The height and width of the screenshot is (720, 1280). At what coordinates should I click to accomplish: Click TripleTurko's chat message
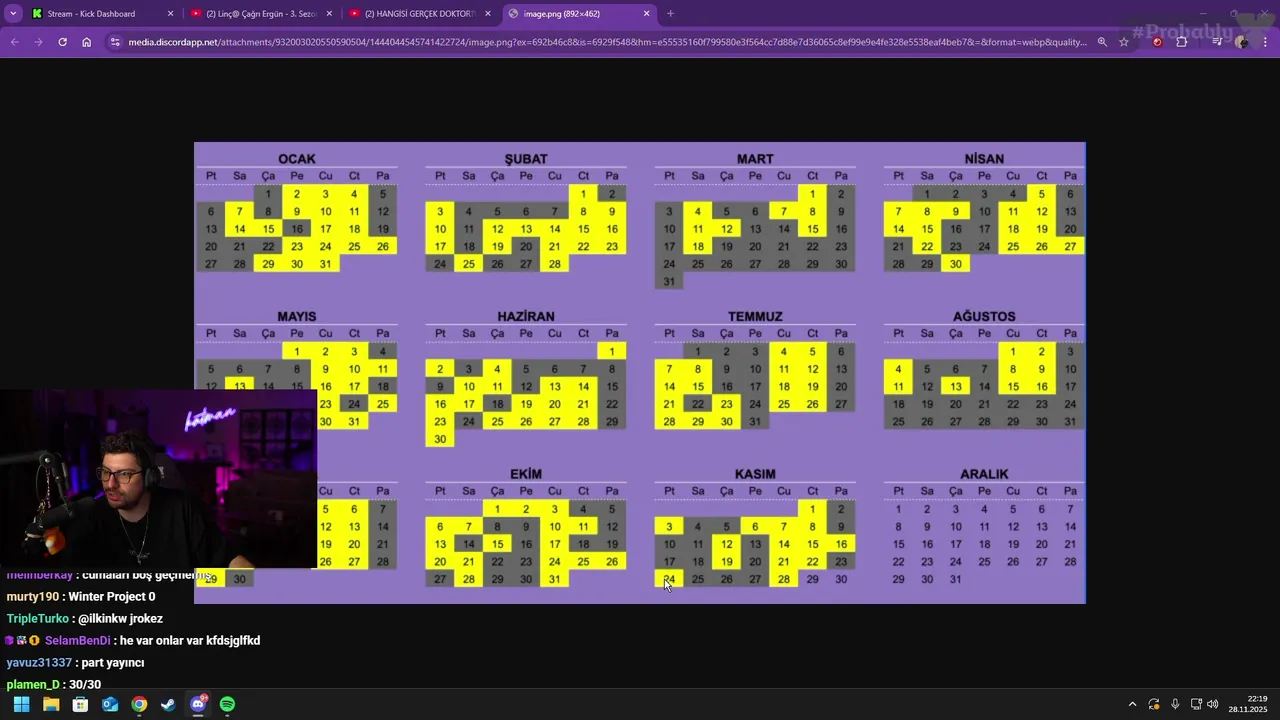[x=120, y=619]
